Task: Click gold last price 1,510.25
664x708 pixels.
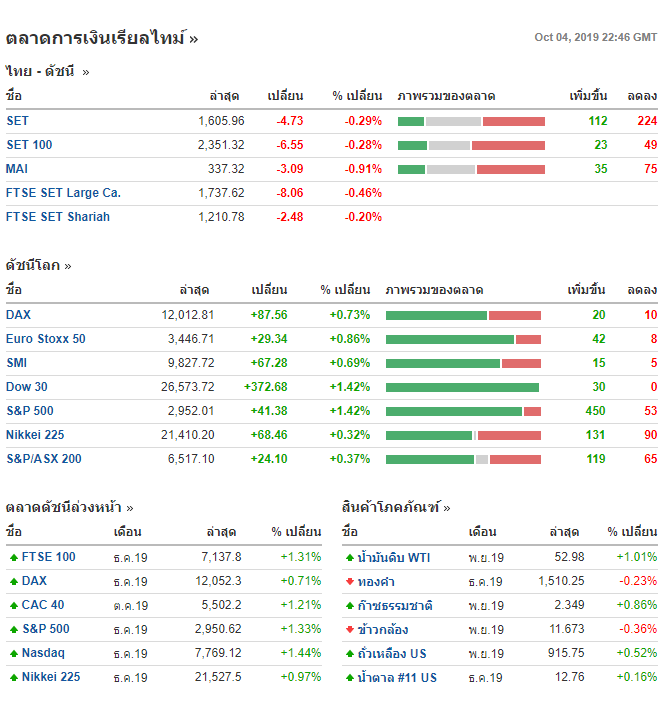Action: click(x=561, y=581)
